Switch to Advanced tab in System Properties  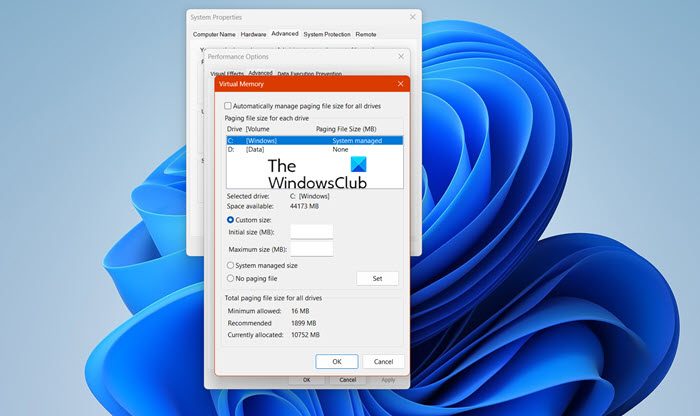285,33
